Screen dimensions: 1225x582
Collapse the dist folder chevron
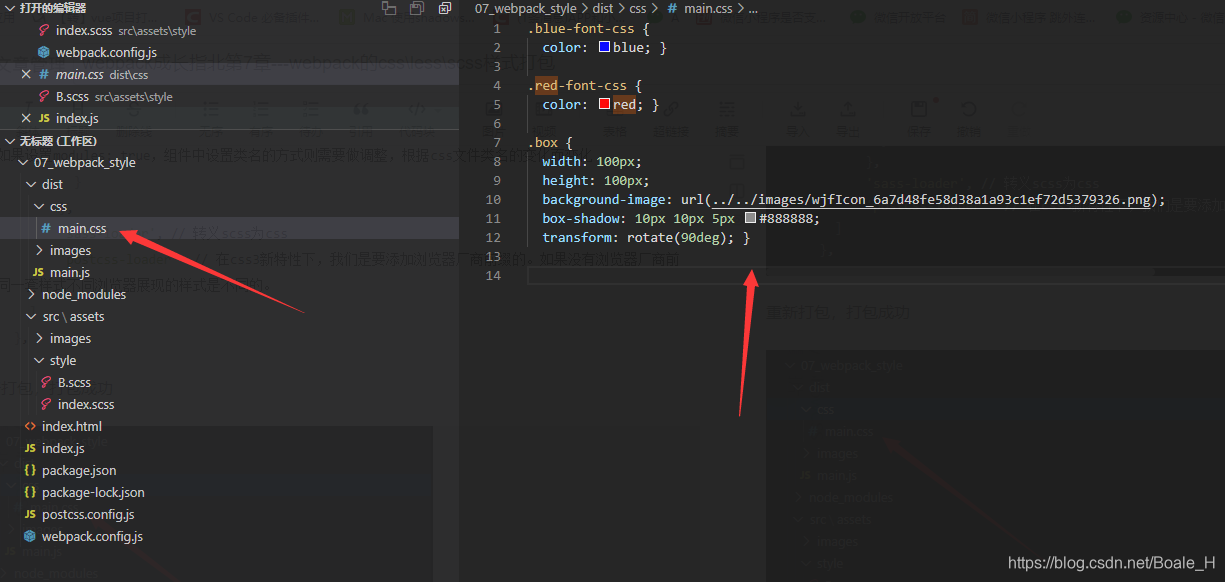click(x=31, y=184)
